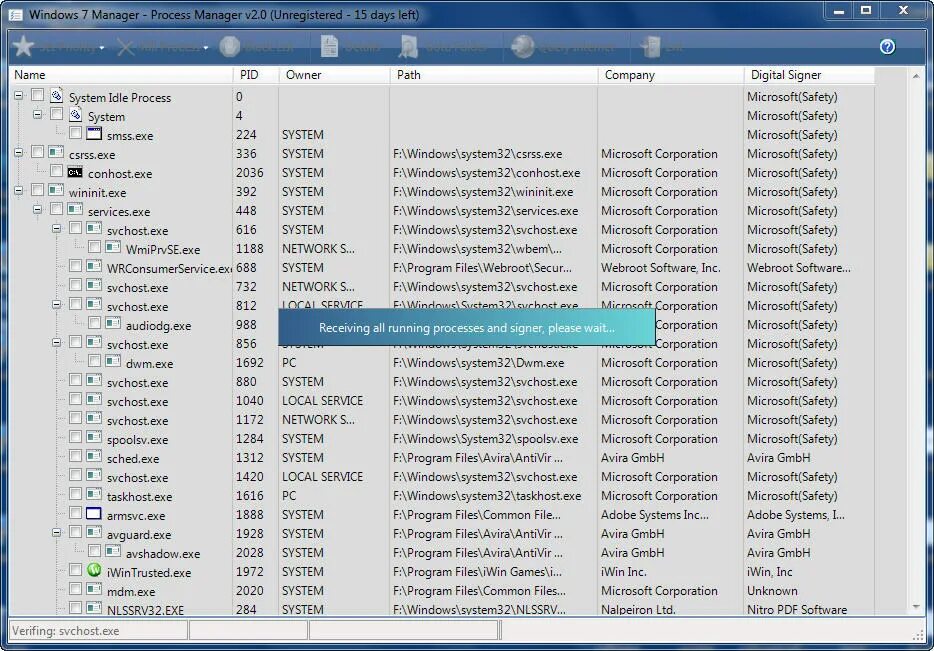The width and height of the screenshot is (934, 651).
Task: Click the conhost.exe console icon
Action: pyautogui.click(x=74, y=173)
